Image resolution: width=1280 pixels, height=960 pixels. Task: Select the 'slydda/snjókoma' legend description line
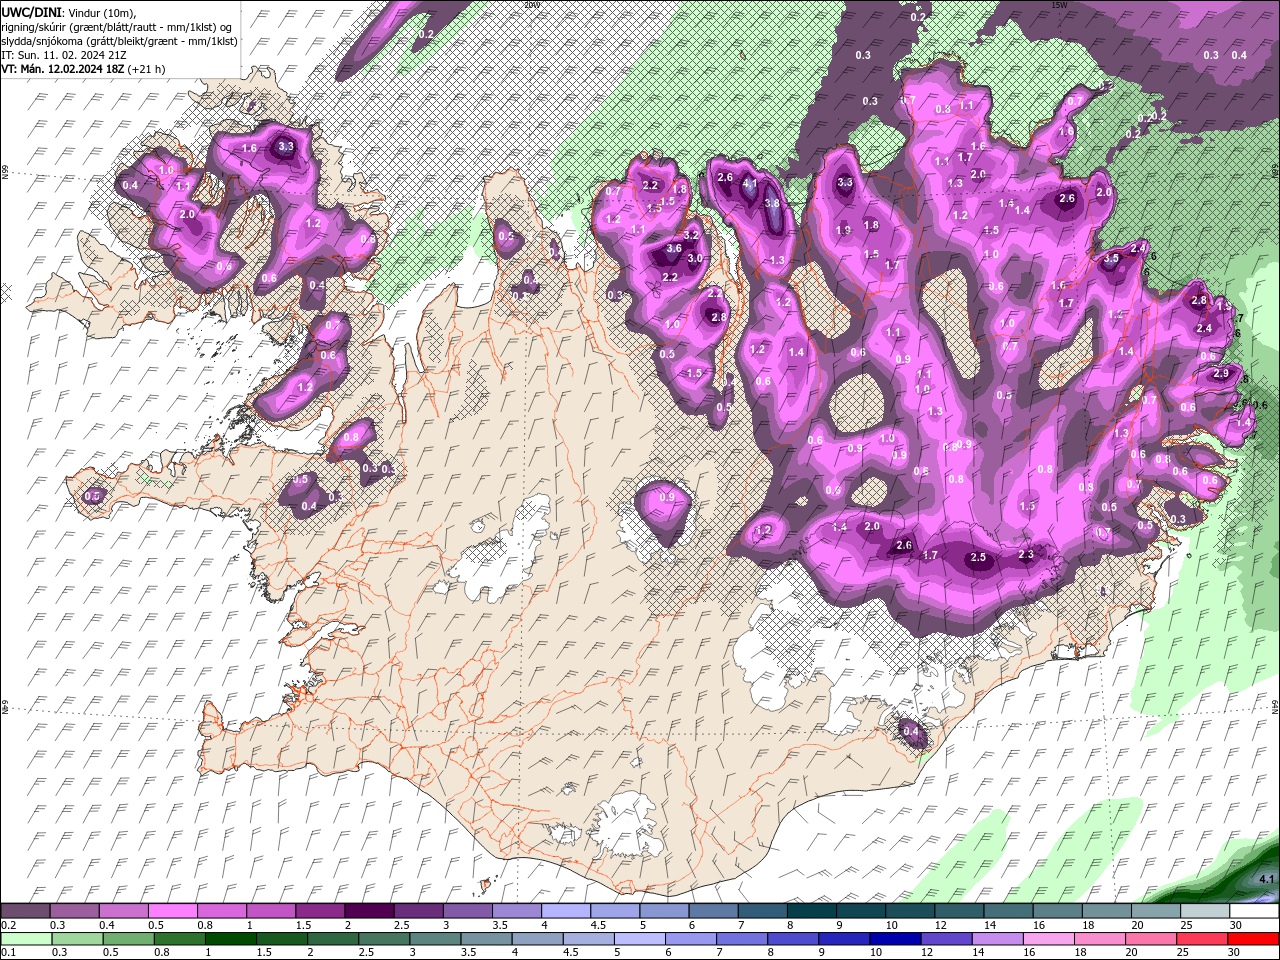click(119, 41)
